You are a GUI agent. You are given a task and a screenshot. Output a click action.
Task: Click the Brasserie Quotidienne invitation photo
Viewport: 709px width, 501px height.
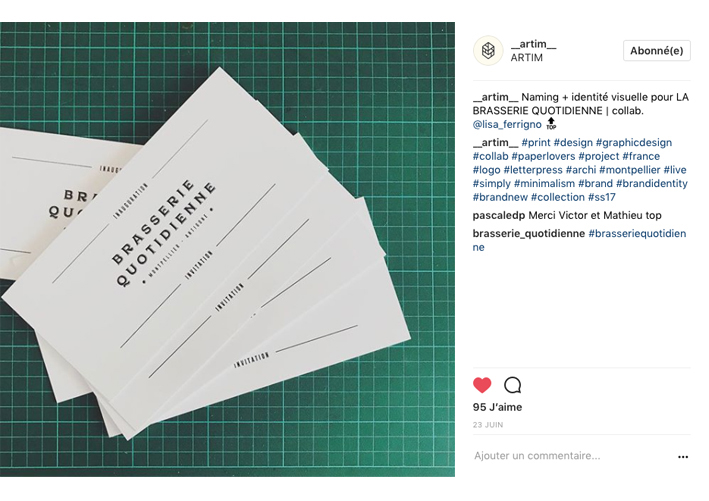click(x=227, y=249)
